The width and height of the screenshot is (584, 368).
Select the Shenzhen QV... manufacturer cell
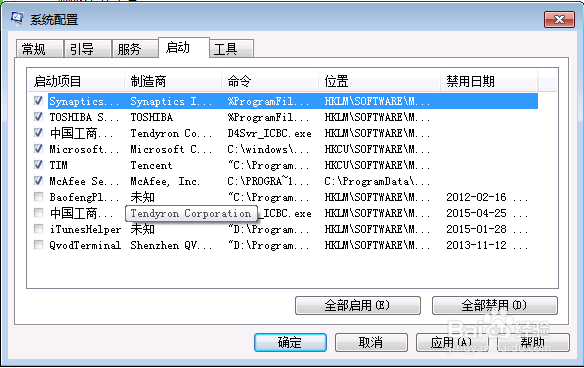[171, 245]
